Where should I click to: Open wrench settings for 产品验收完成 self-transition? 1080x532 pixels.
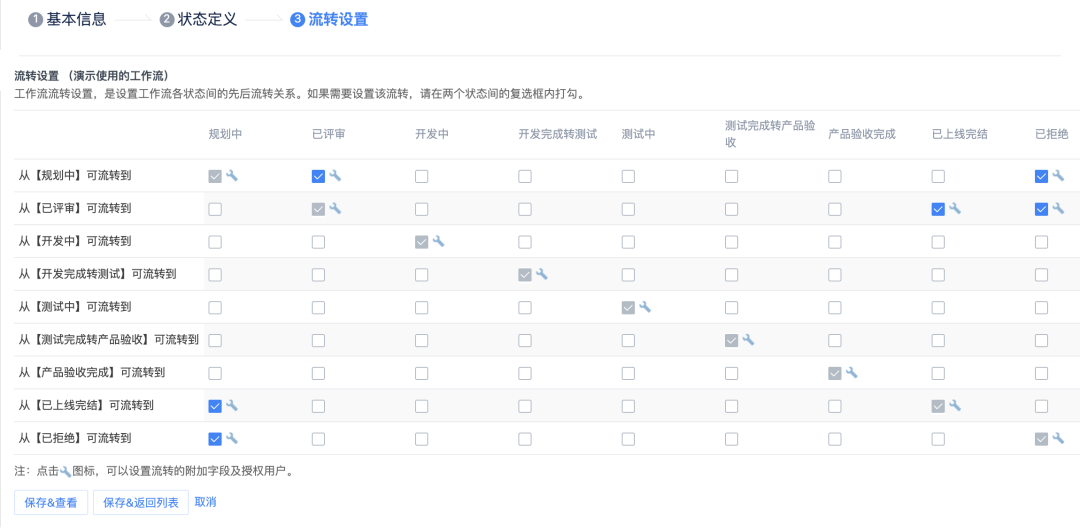click(852, 373)
